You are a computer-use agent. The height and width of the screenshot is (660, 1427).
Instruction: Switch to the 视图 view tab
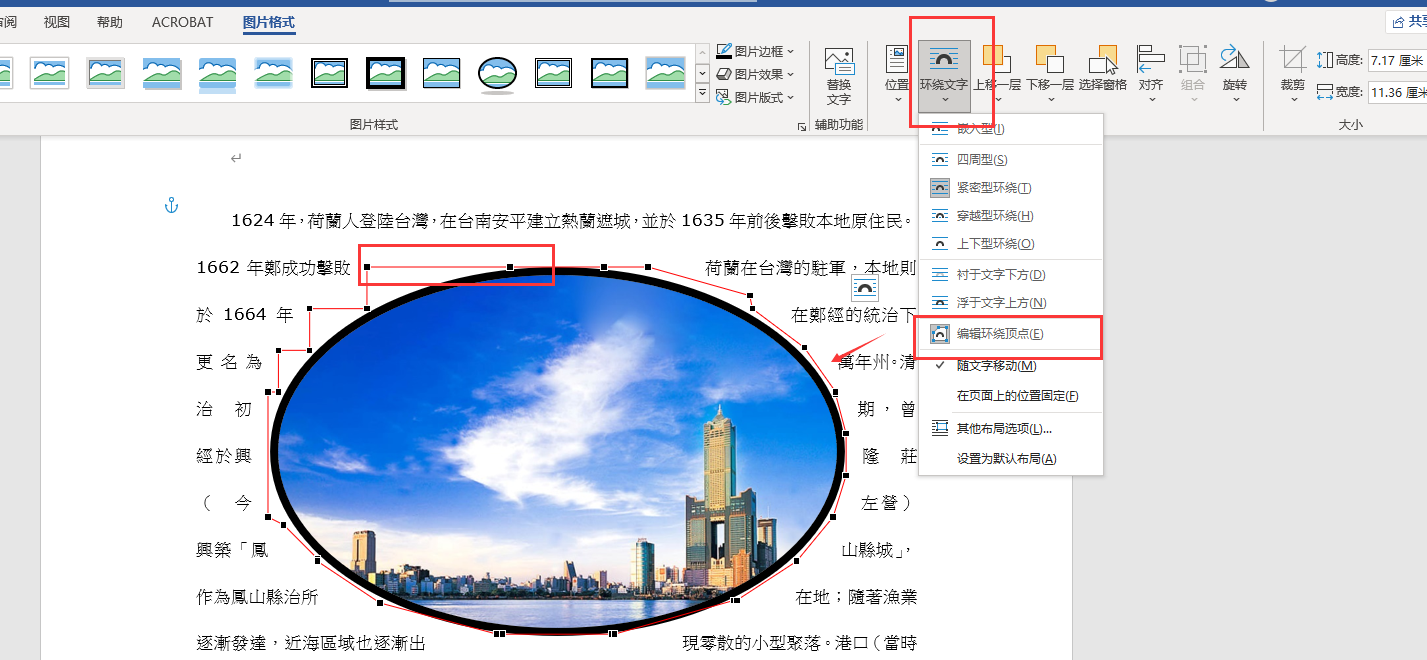(x=57, y=22)
